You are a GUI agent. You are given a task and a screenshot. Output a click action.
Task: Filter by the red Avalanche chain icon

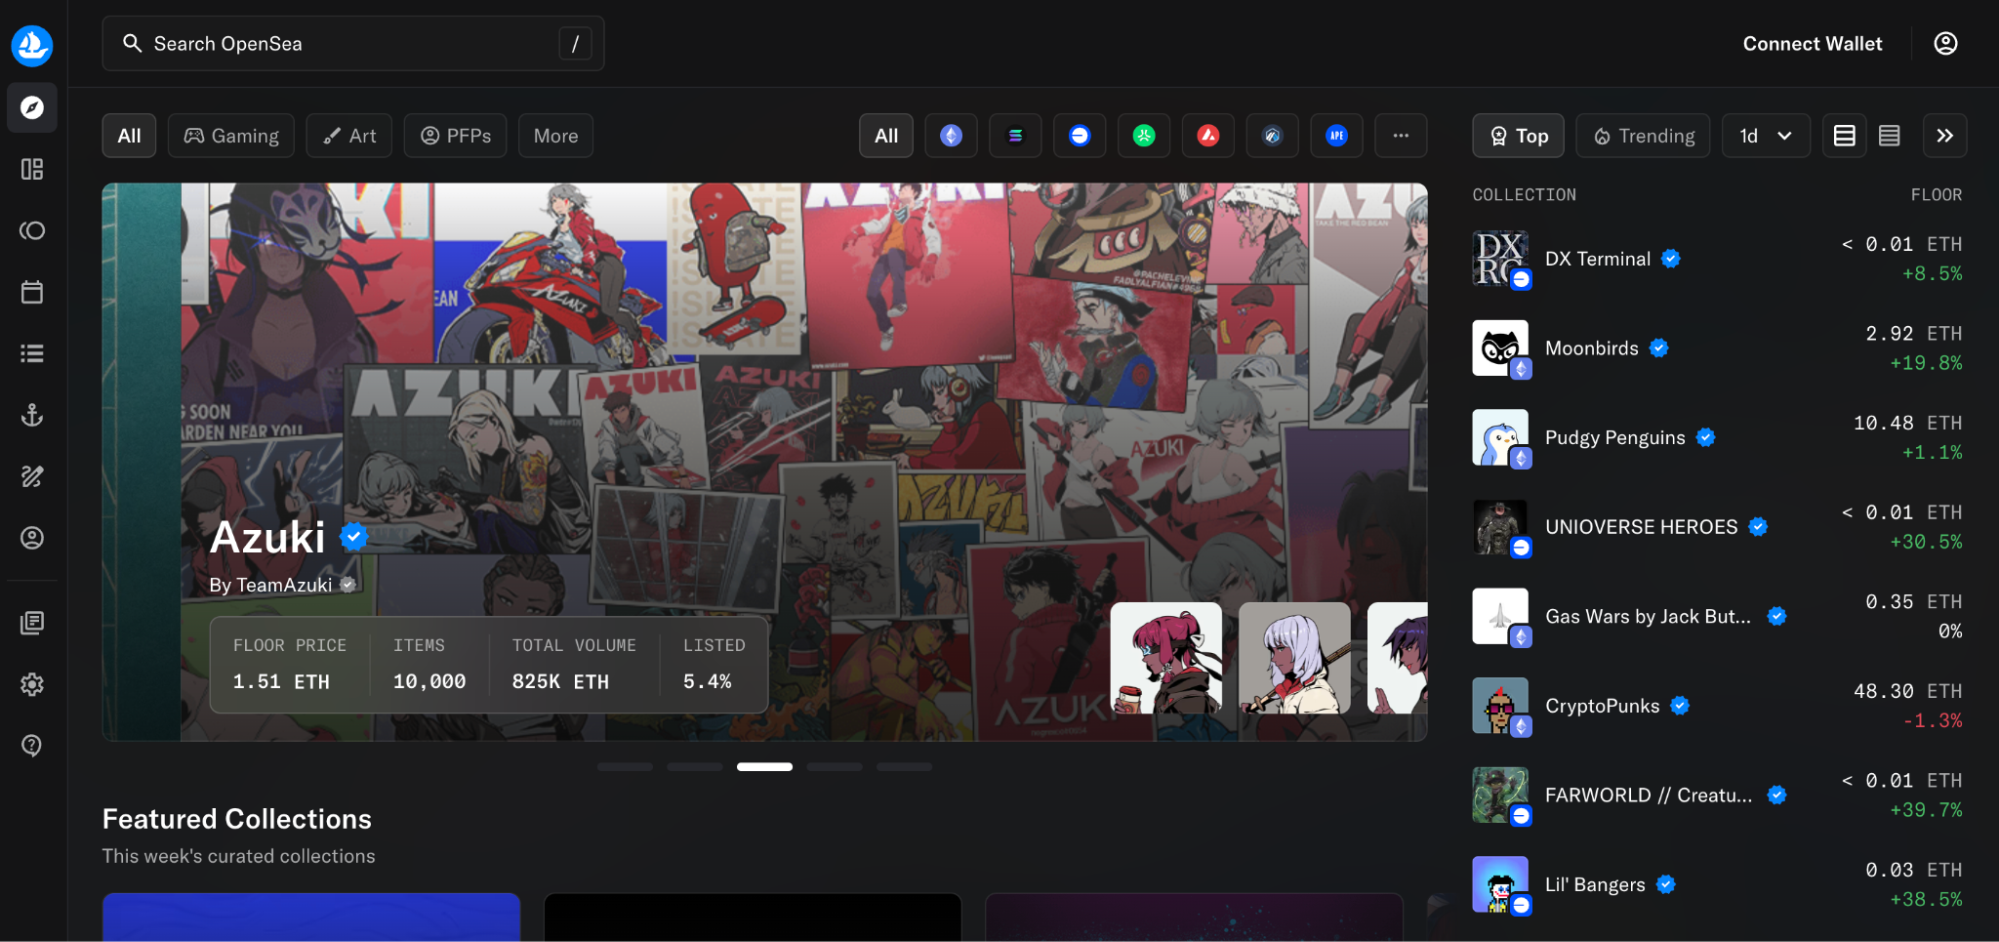1208,136
